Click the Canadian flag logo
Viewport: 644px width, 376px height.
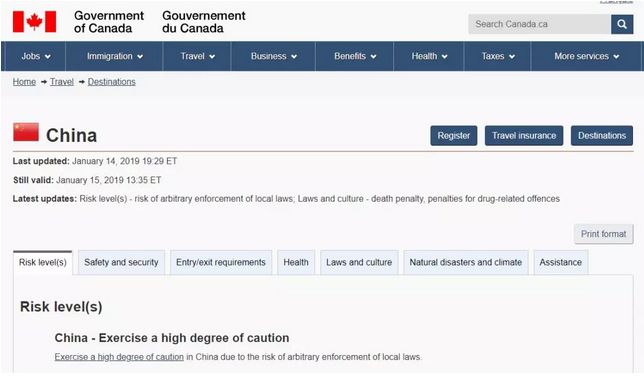[x=34, y=22]
